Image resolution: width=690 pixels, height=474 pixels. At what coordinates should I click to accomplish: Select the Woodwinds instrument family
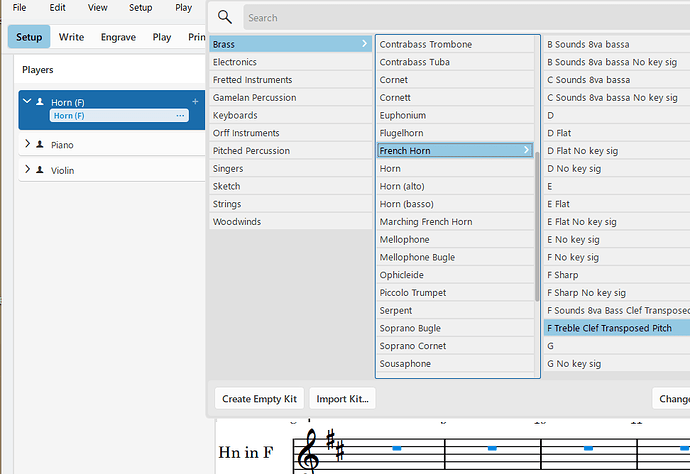(x=237, y=221)
